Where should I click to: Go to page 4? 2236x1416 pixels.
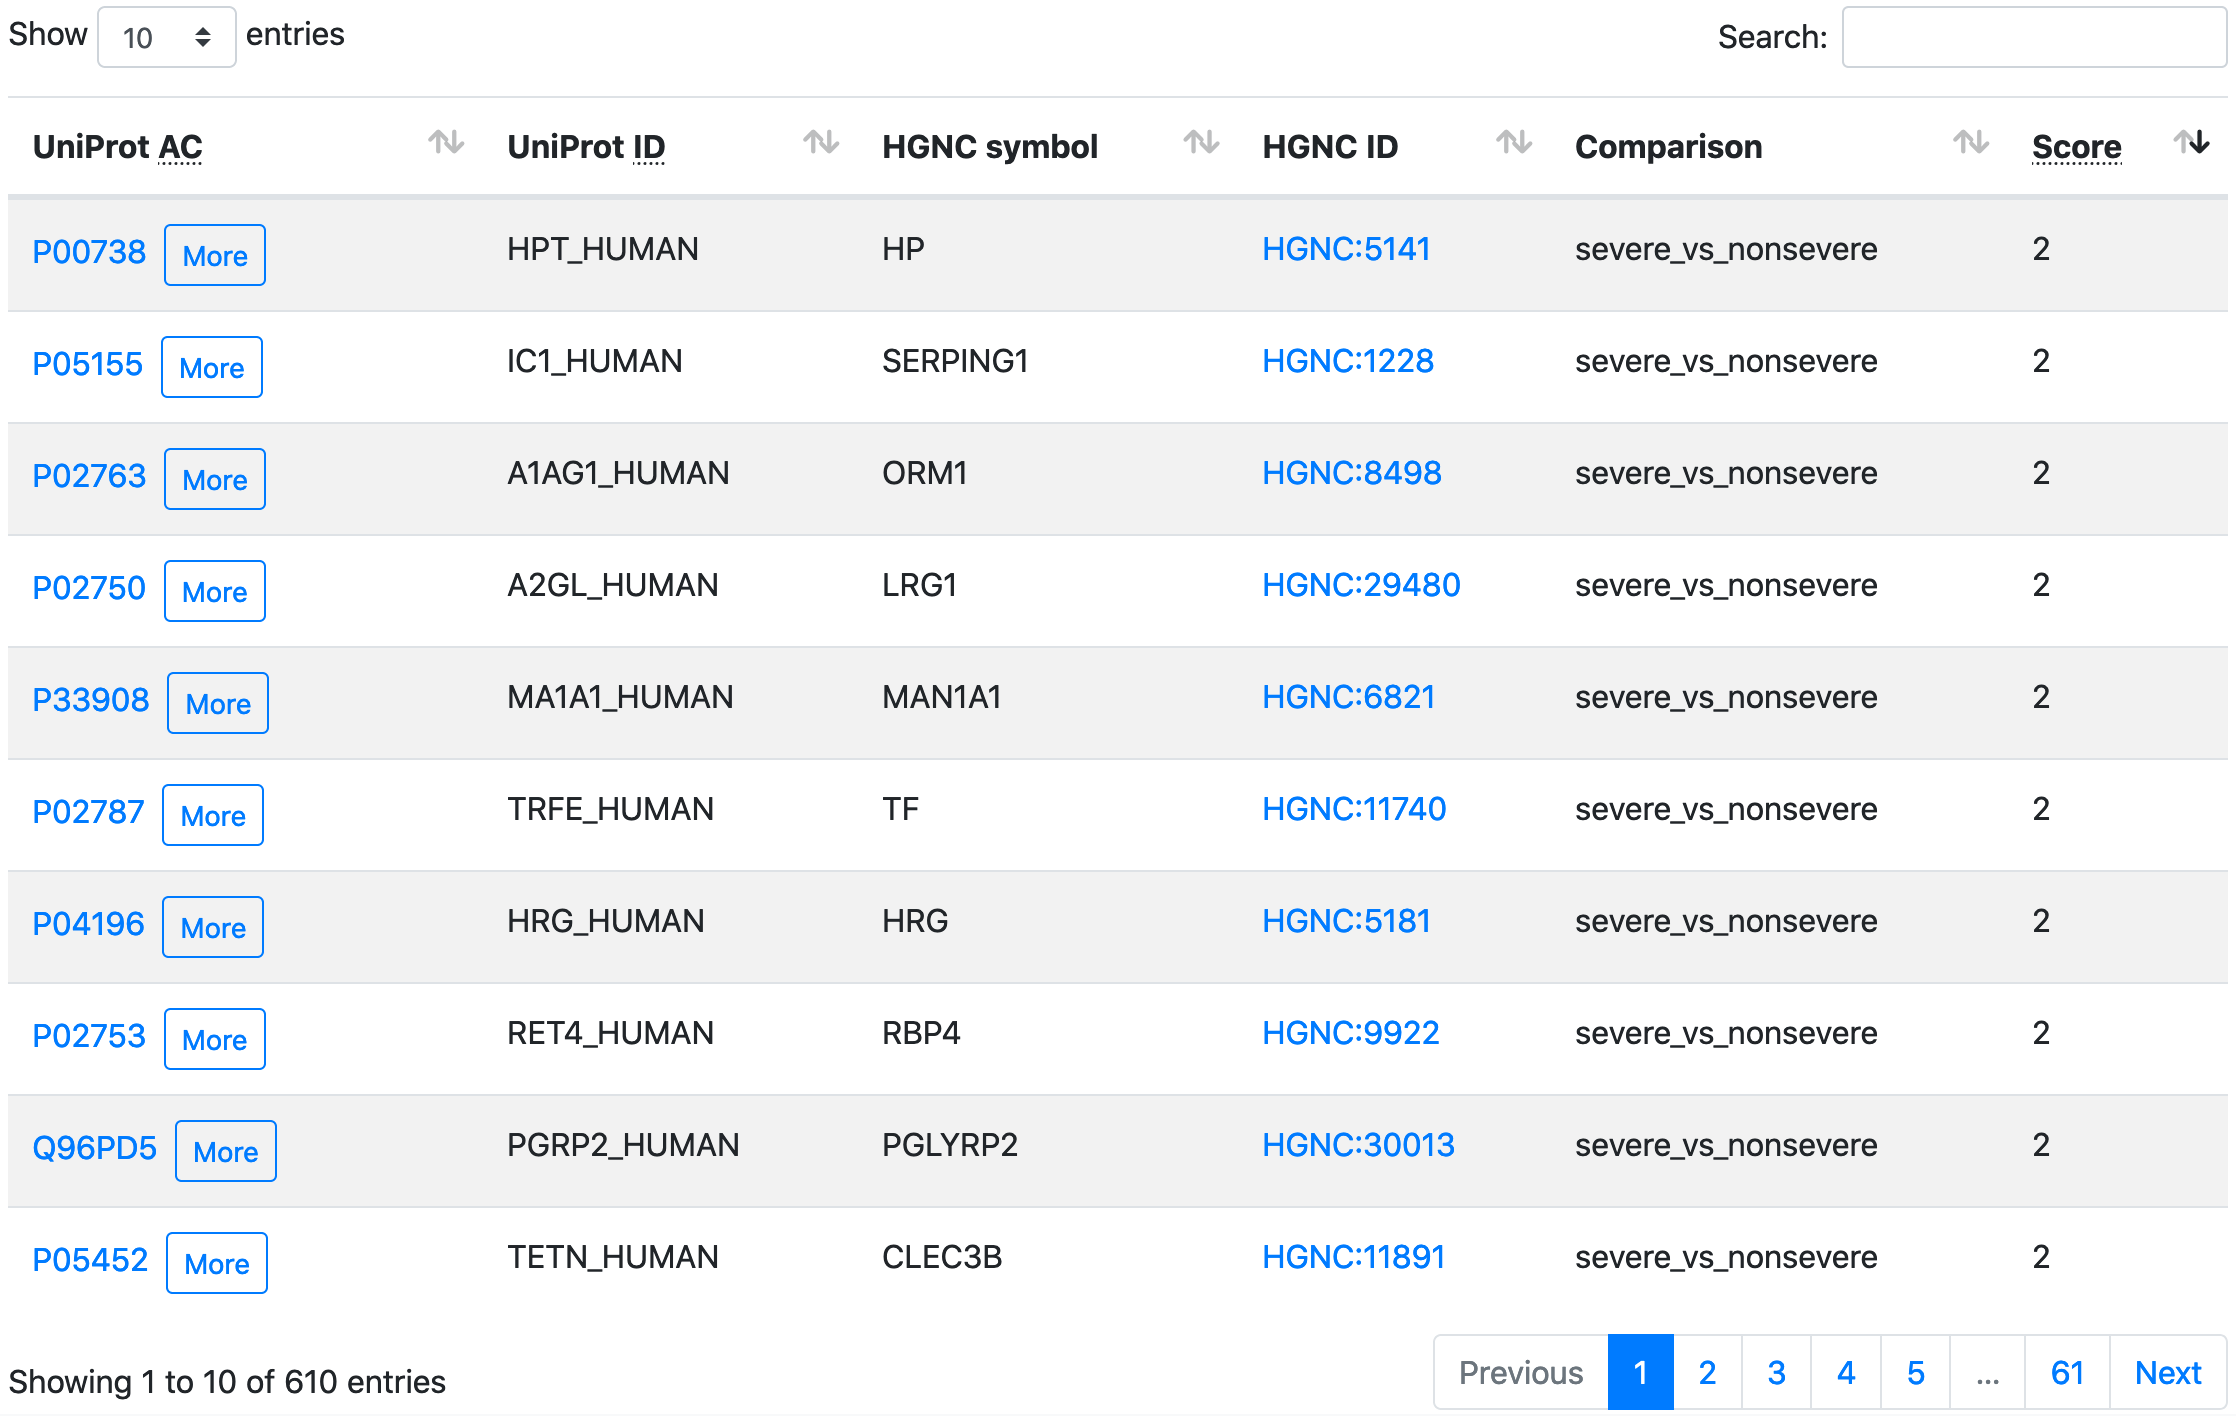click(x=1846, y=1372)
